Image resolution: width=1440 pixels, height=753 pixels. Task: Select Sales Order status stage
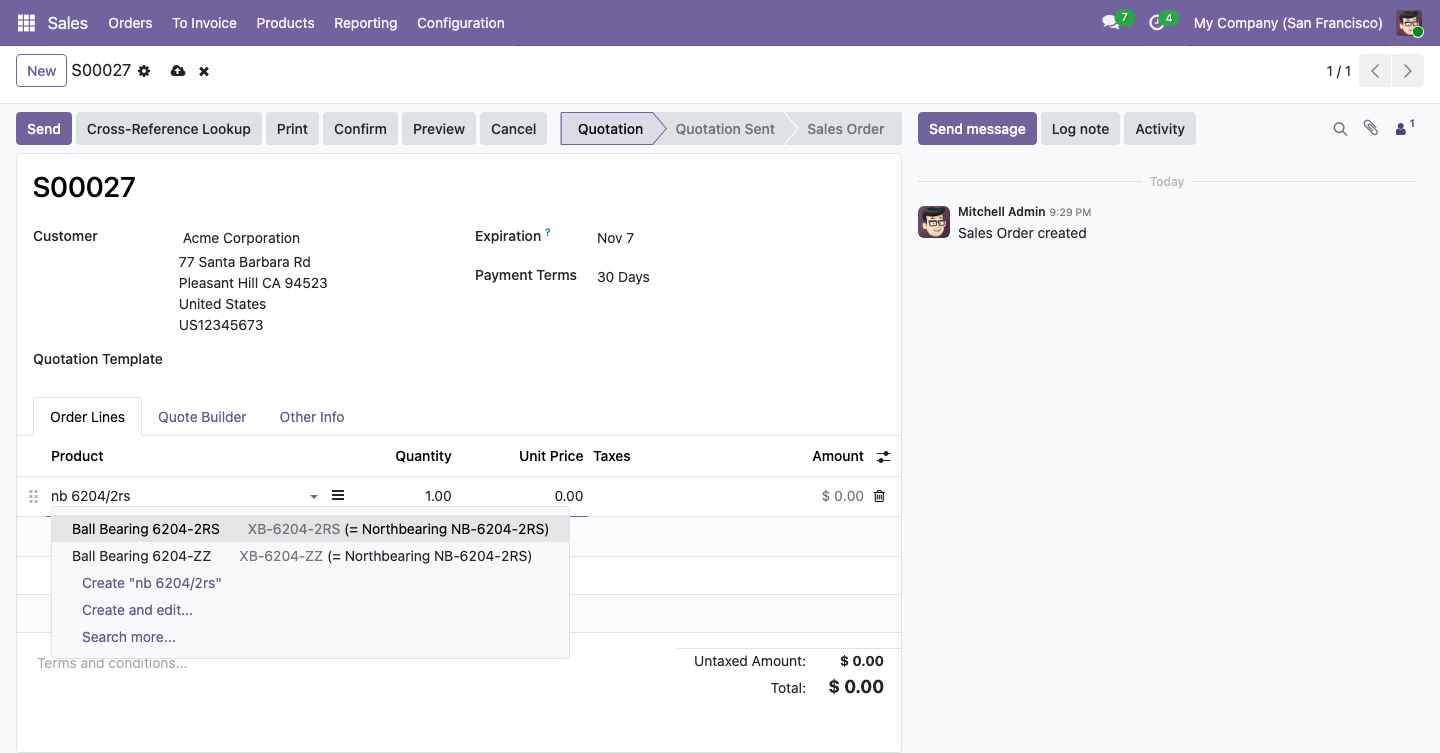(846, 129)
